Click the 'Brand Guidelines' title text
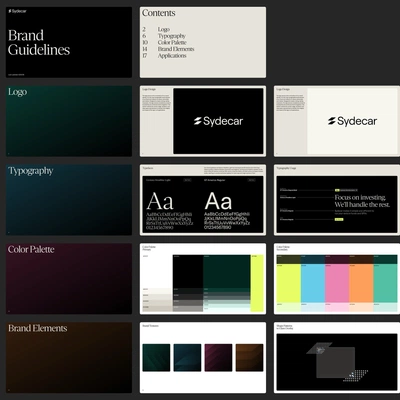The height and width of the screenshot is (400, 400). click(x=39, y=43)
